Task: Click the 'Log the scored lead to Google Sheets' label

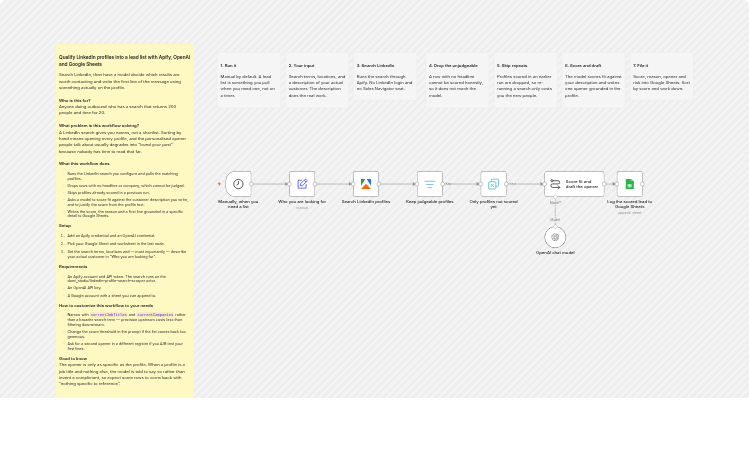Action: click(630, 204)
